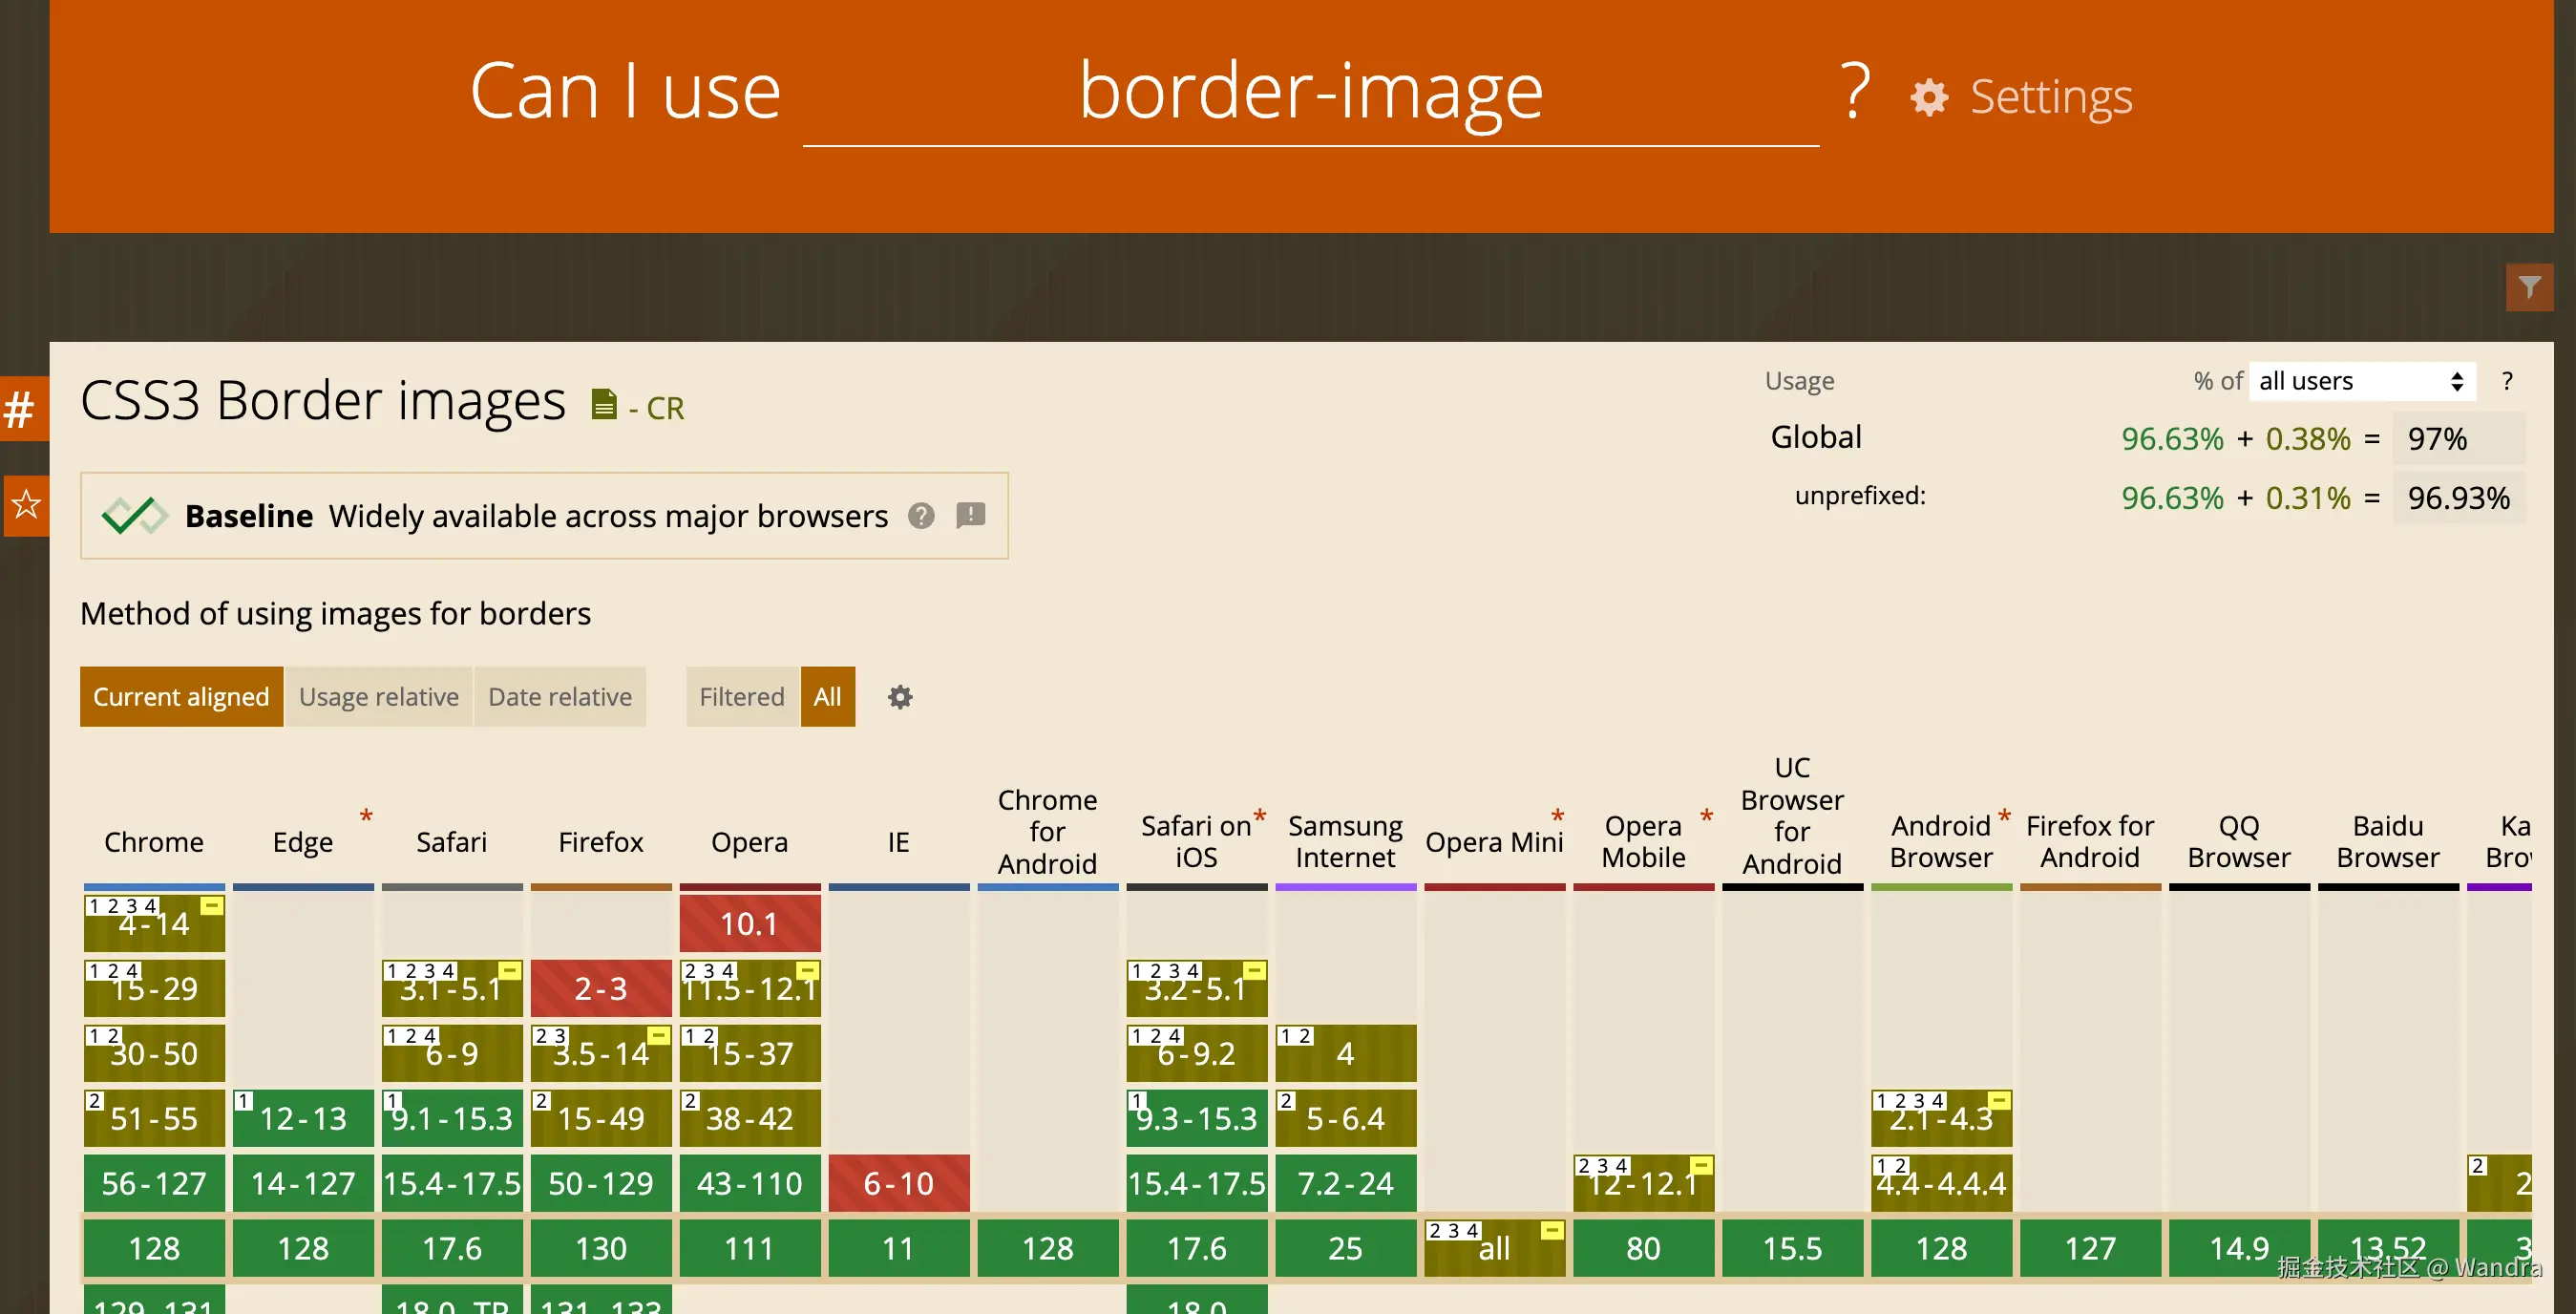Select the IE 6-10 cell
Image resolution: width=2576 pixels, height=1314 pixels.
[x=899, y=1183]
